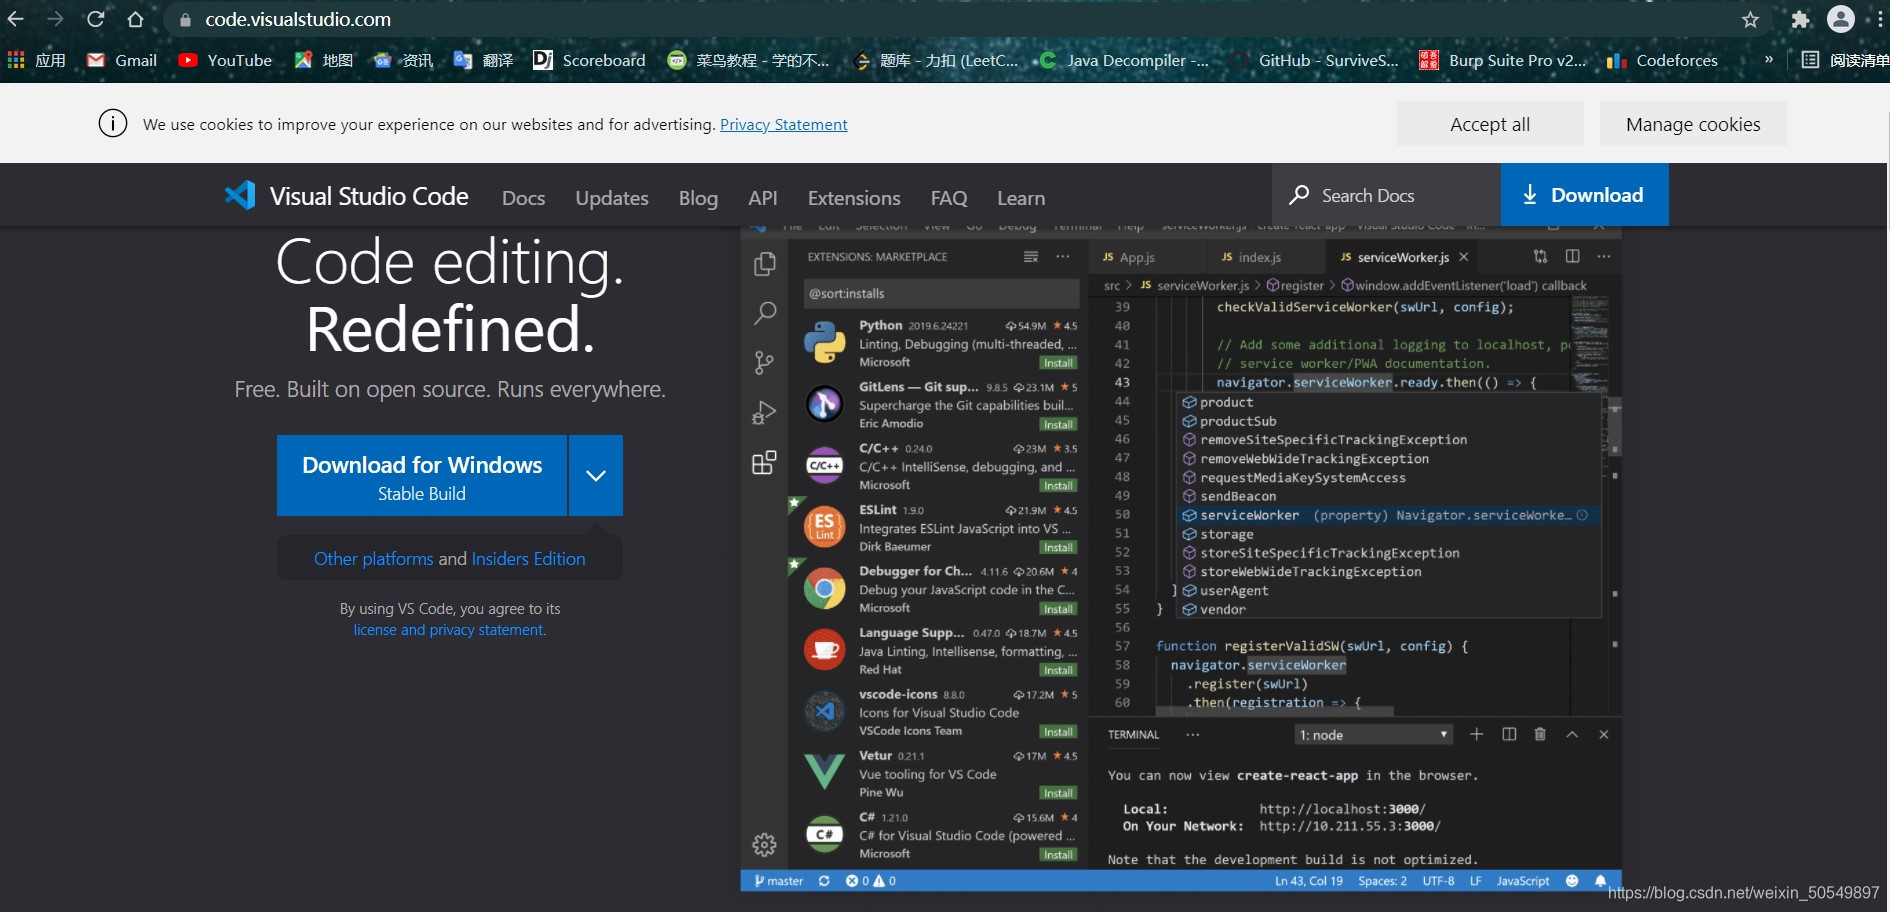Click the sync icon in status bar
The width and height of the screenshot is (1890, 912).
pos(824,881)
